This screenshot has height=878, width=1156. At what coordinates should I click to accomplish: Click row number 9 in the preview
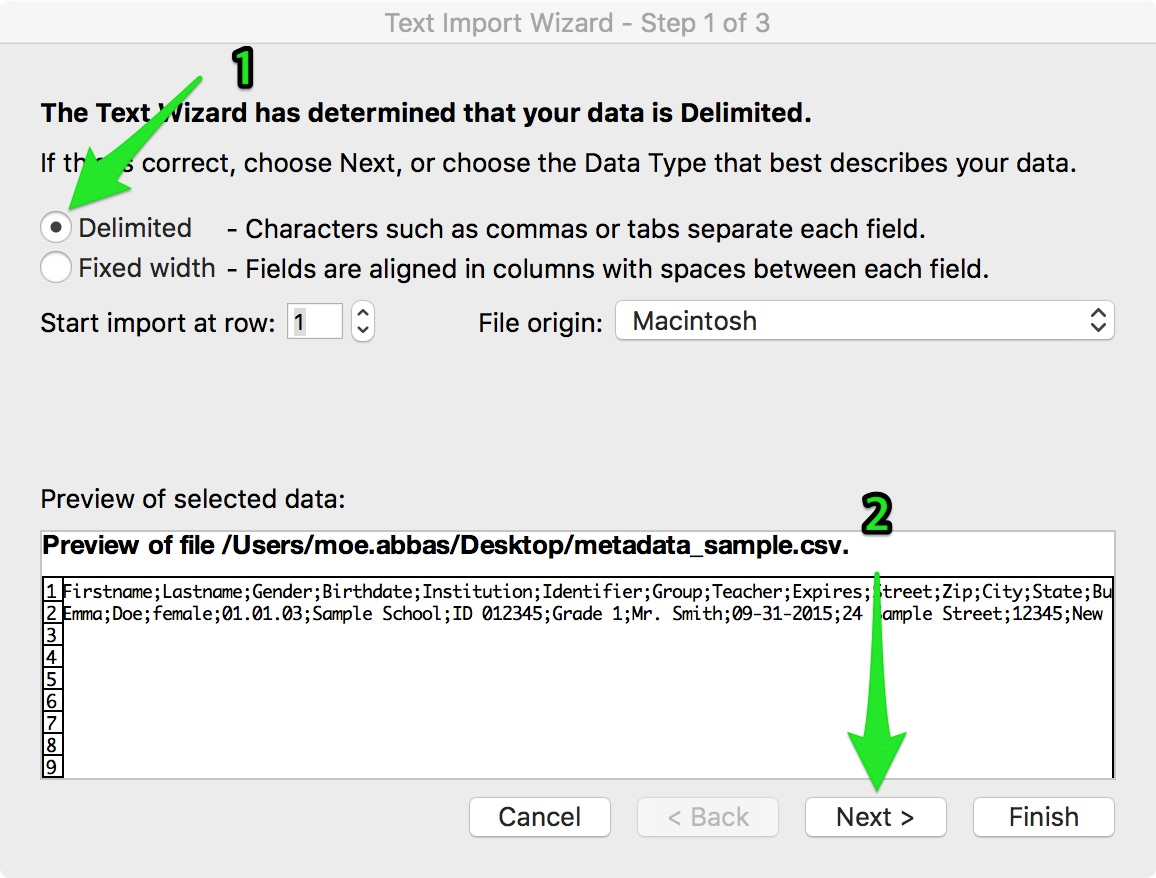click(x=52, y=767)
